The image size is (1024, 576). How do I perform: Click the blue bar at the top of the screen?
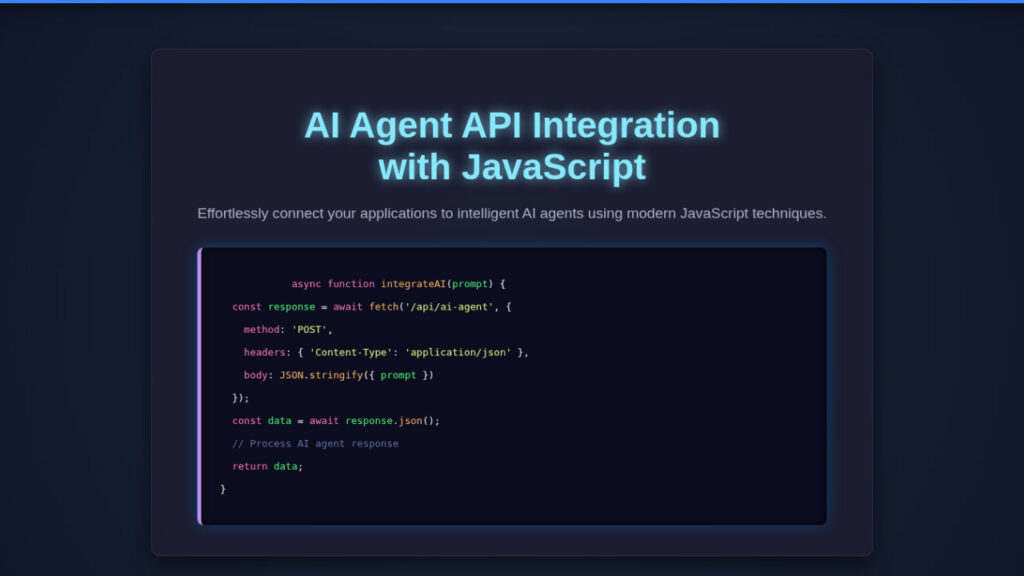point(512,2)
